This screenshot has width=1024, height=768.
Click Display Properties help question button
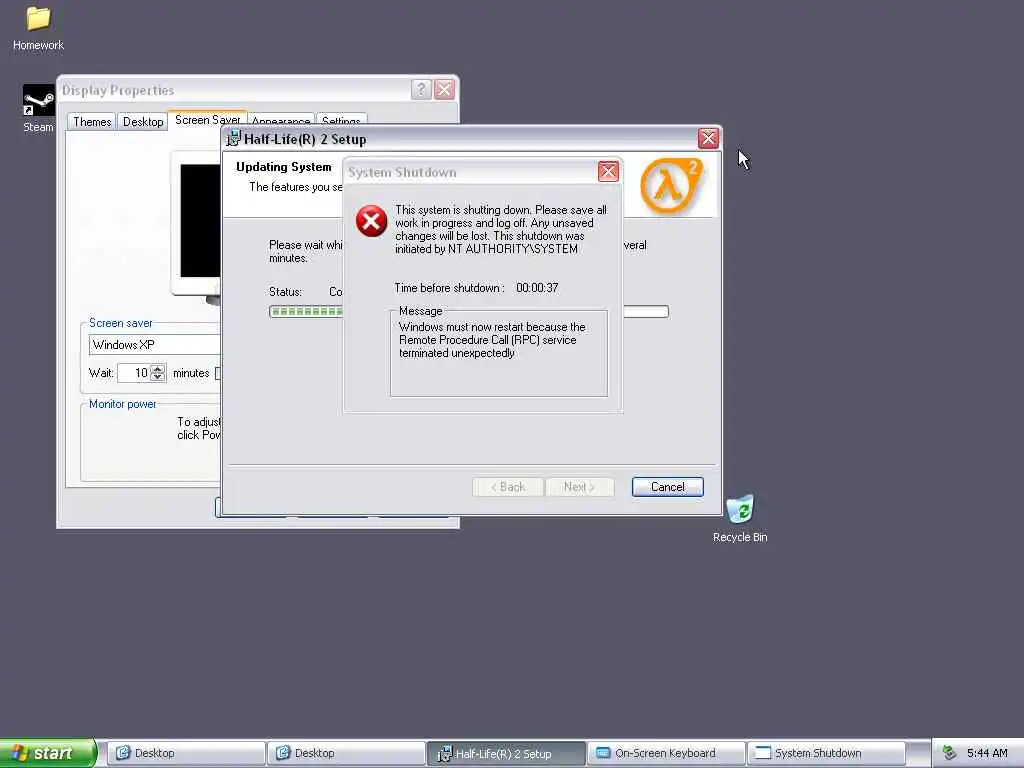coord(421,89)
